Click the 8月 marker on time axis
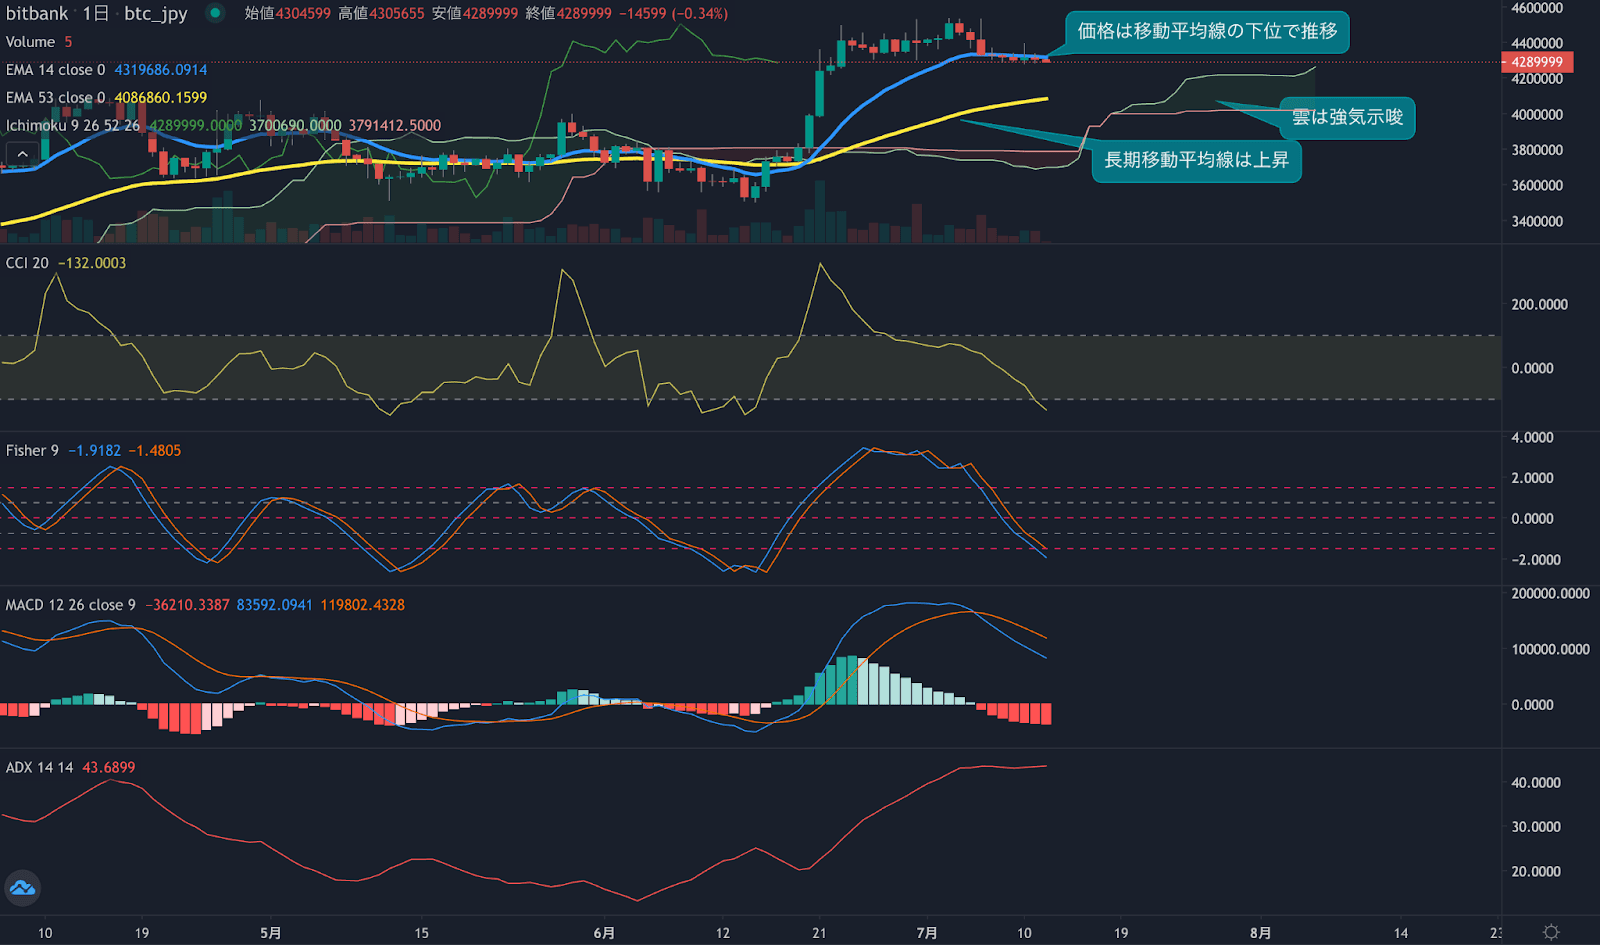Viewport: 1600px width, 945px height. (1260, 933)
